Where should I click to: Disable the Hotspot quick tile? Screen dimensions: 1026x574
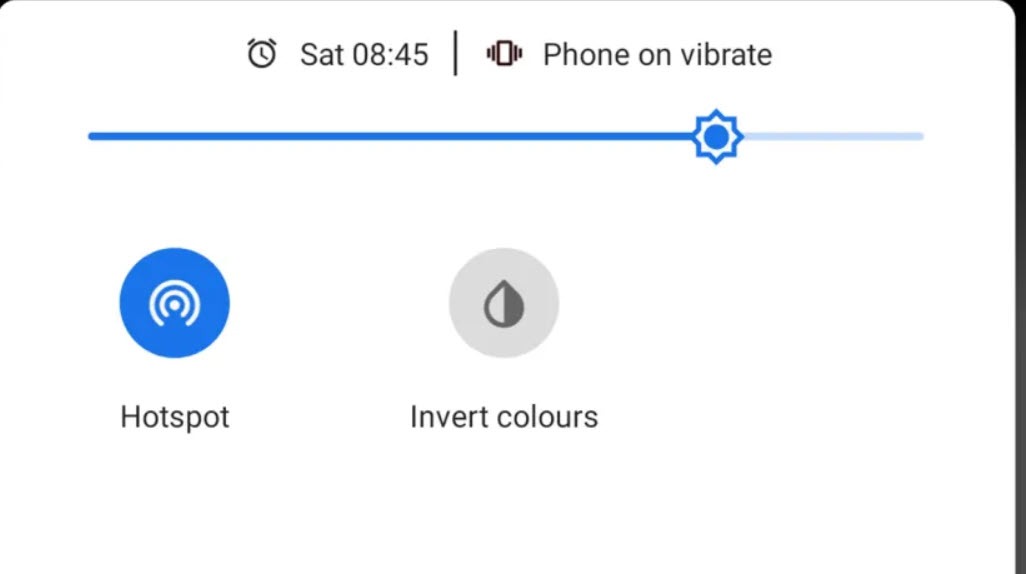click(x=174, y=303)
